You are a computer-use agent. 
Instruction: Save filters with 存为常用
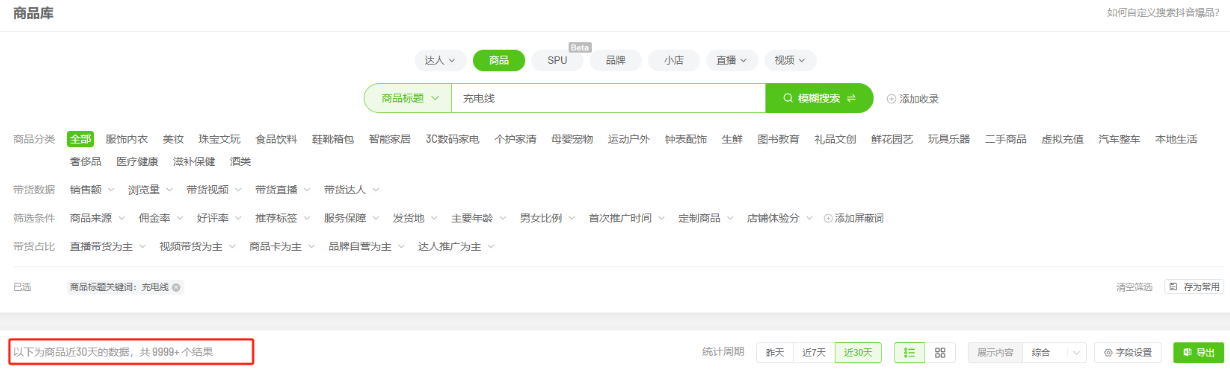[1194, 287]
